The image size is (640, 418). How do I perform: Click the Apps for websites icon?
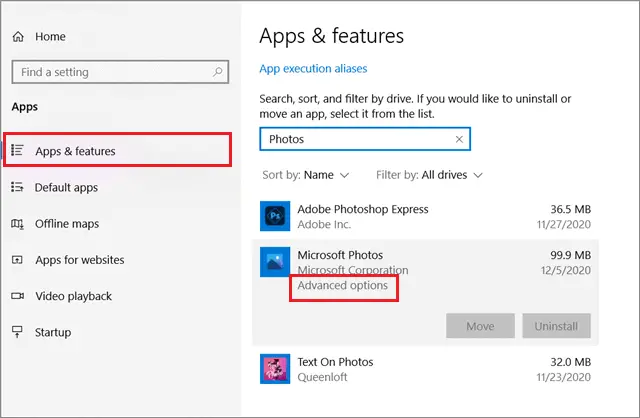click(17, 260)
